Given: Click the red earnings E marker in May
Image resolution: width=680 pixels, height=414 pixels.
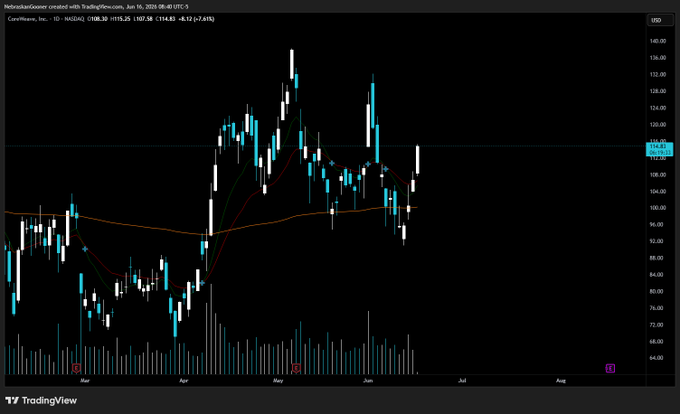Looking at the screenshot, I should (x=296, y=368).
